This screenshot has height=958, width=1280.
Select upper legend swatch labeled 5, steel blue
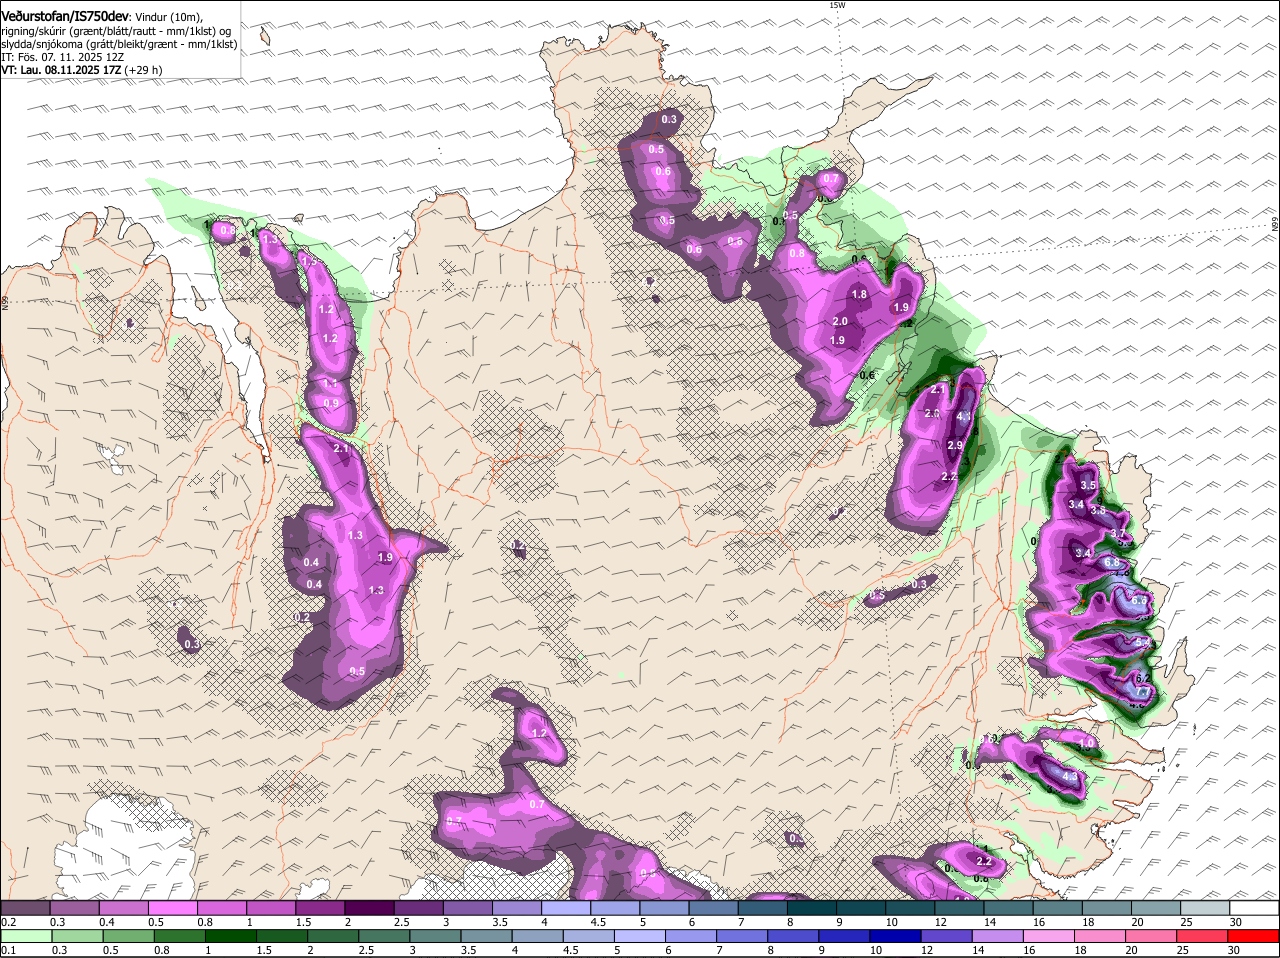(x=665, y=907)
